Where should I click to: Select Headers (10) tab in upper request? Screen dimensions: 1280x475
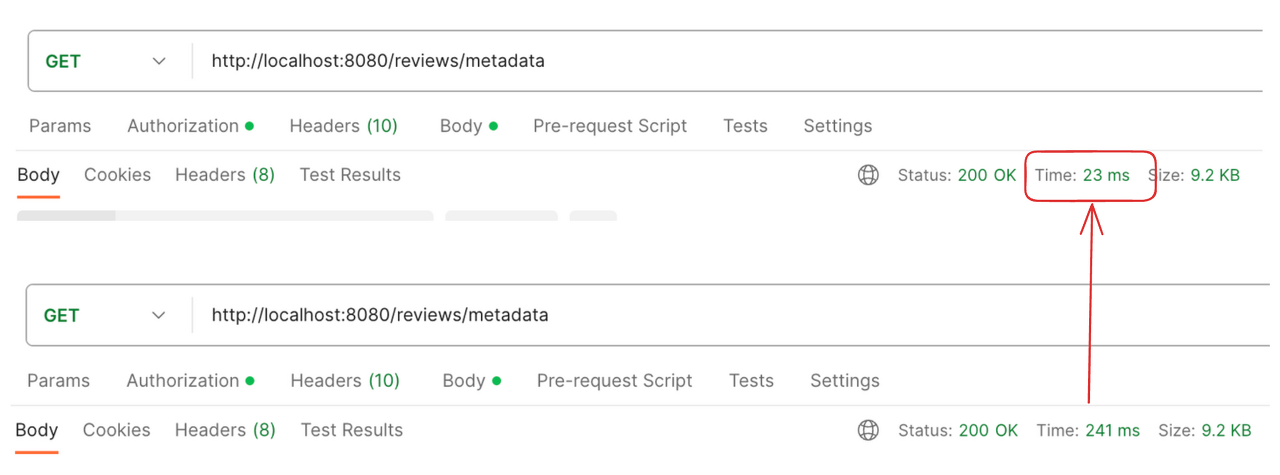pos(343,126)
